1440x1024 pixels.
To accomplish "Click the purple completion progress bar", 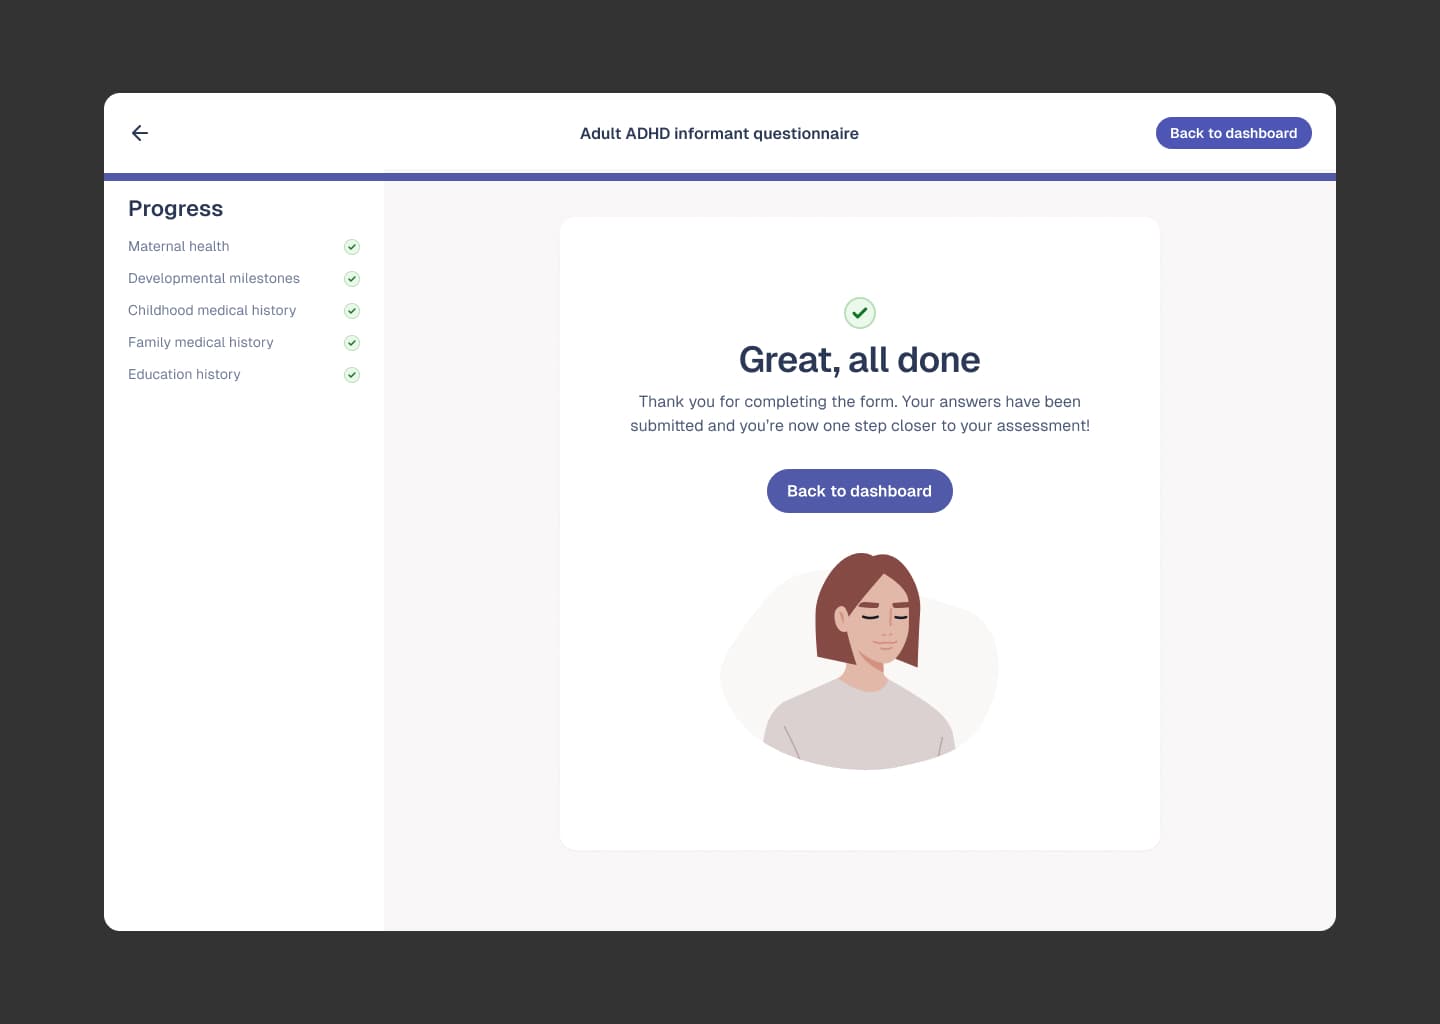I will (x=720, y=177).
